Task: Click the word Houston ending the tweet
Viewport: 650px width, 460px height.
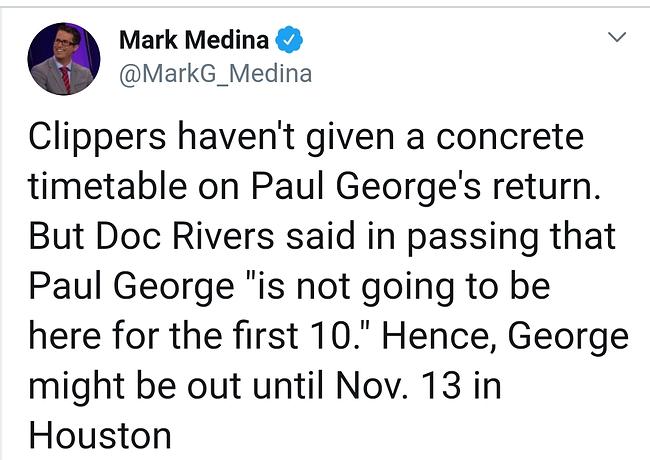Action: click(100, 436)
